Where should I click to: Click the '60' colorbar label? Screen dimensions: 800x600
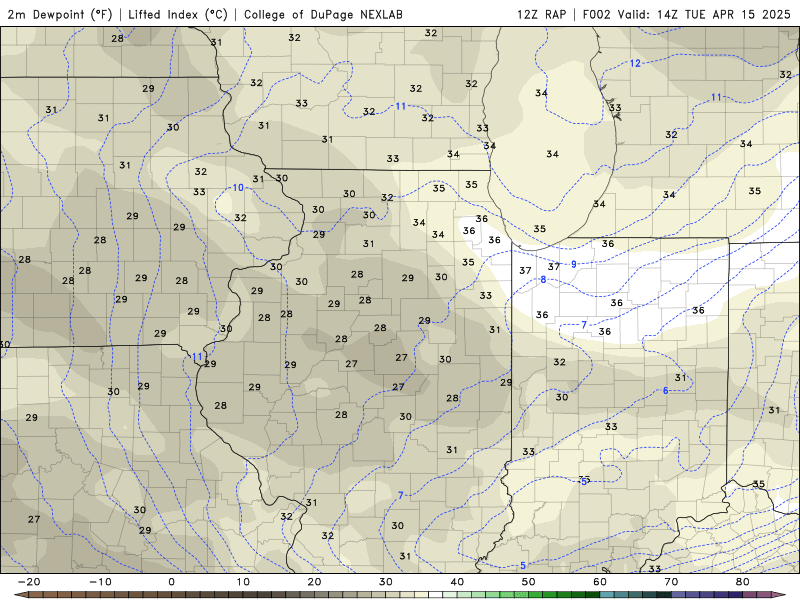pos(600,582)
